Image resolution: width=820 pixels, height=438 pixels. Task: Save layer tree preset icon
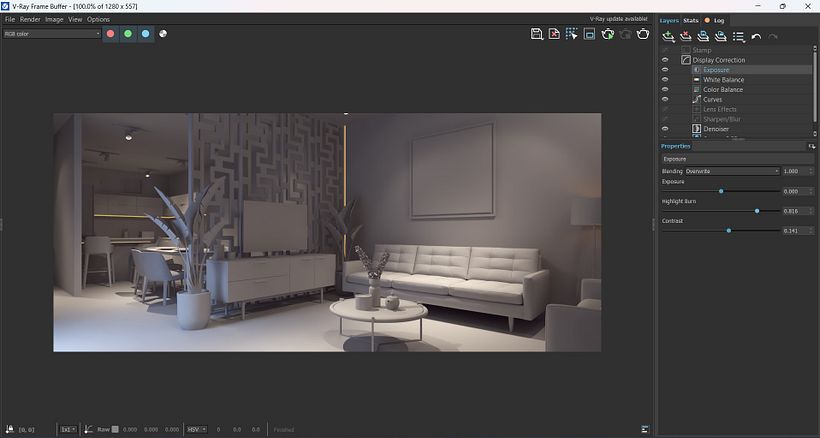pos(703,36)
